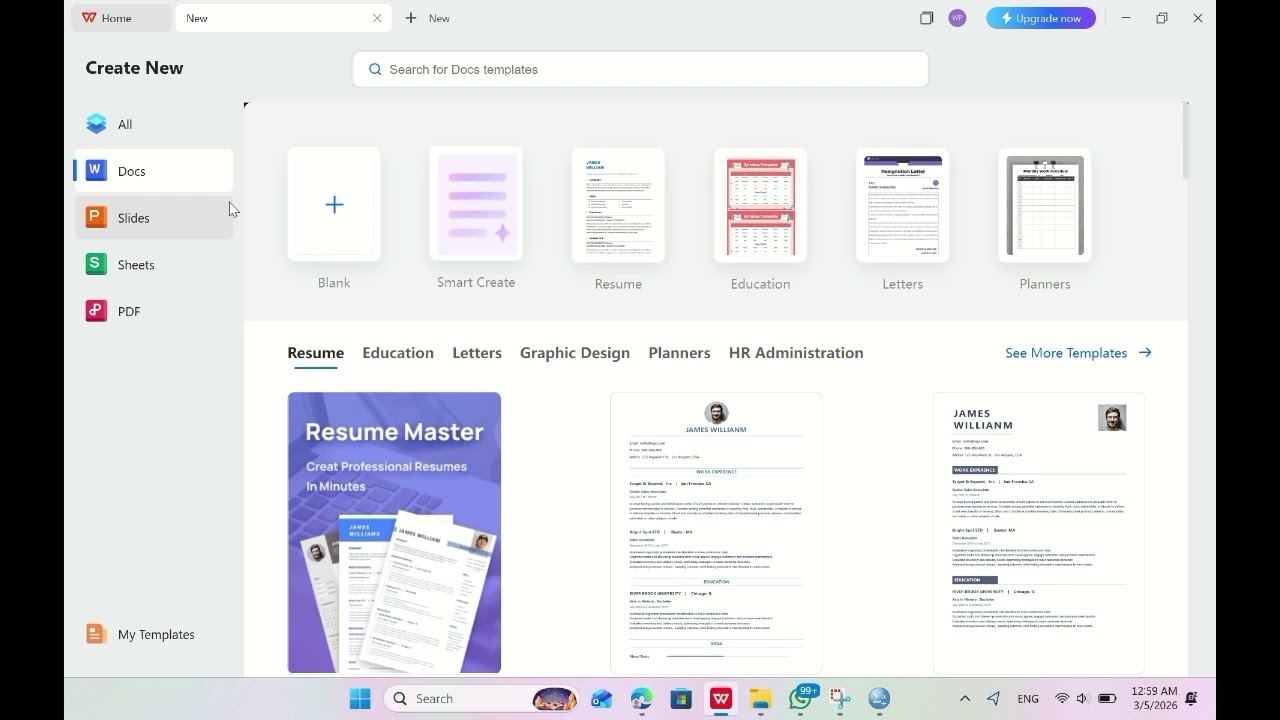Open the Education template category thumbnail
The width and height of the screenshot is (1280, 720).
pos(760,205)
